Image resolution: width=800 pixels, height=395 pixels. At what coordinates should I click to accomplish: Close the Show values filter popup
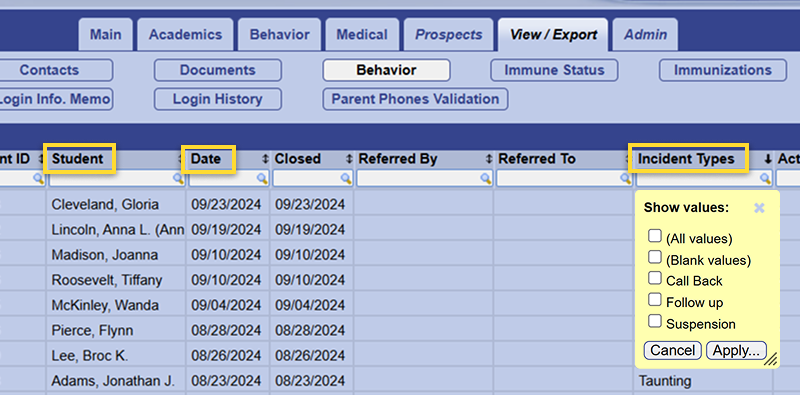tap(759, 208)
